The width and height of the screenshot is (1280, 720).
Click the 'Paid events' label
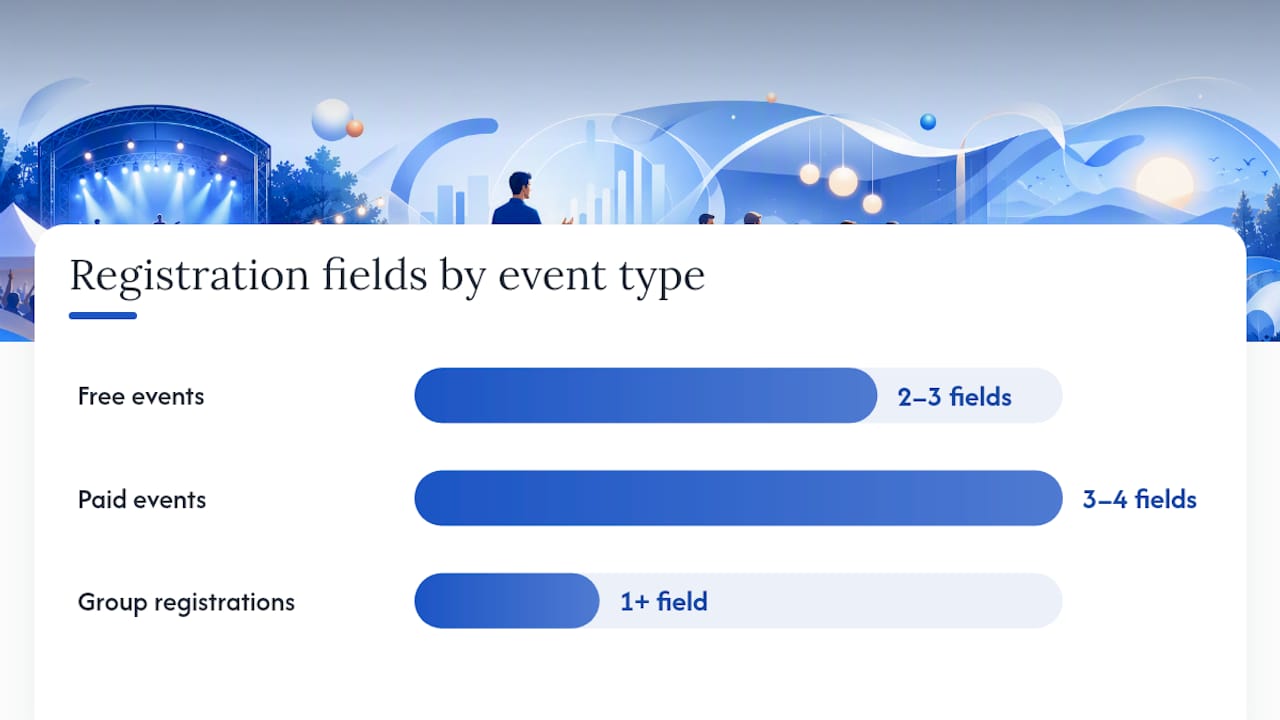142,499
